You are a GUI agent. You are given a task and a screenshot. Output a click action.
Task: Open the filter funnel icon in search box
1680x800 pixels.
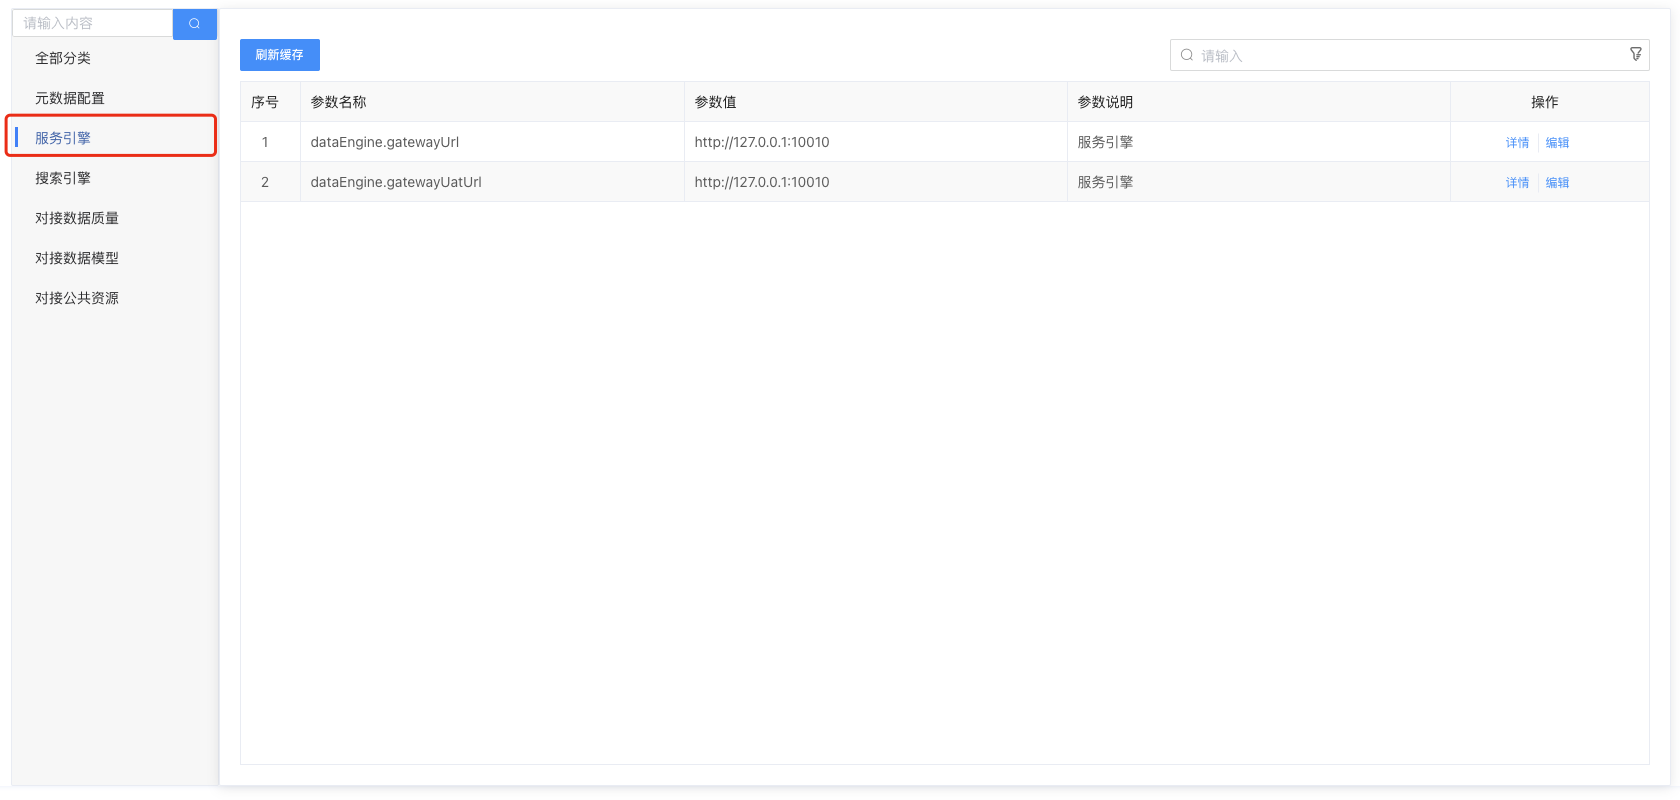click(x=1636, y=54)
